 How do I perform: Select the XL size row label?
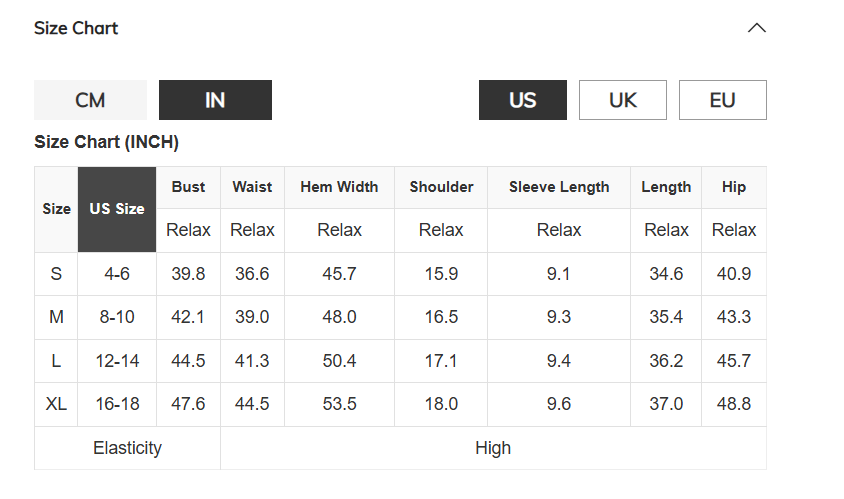coord(56,404)
